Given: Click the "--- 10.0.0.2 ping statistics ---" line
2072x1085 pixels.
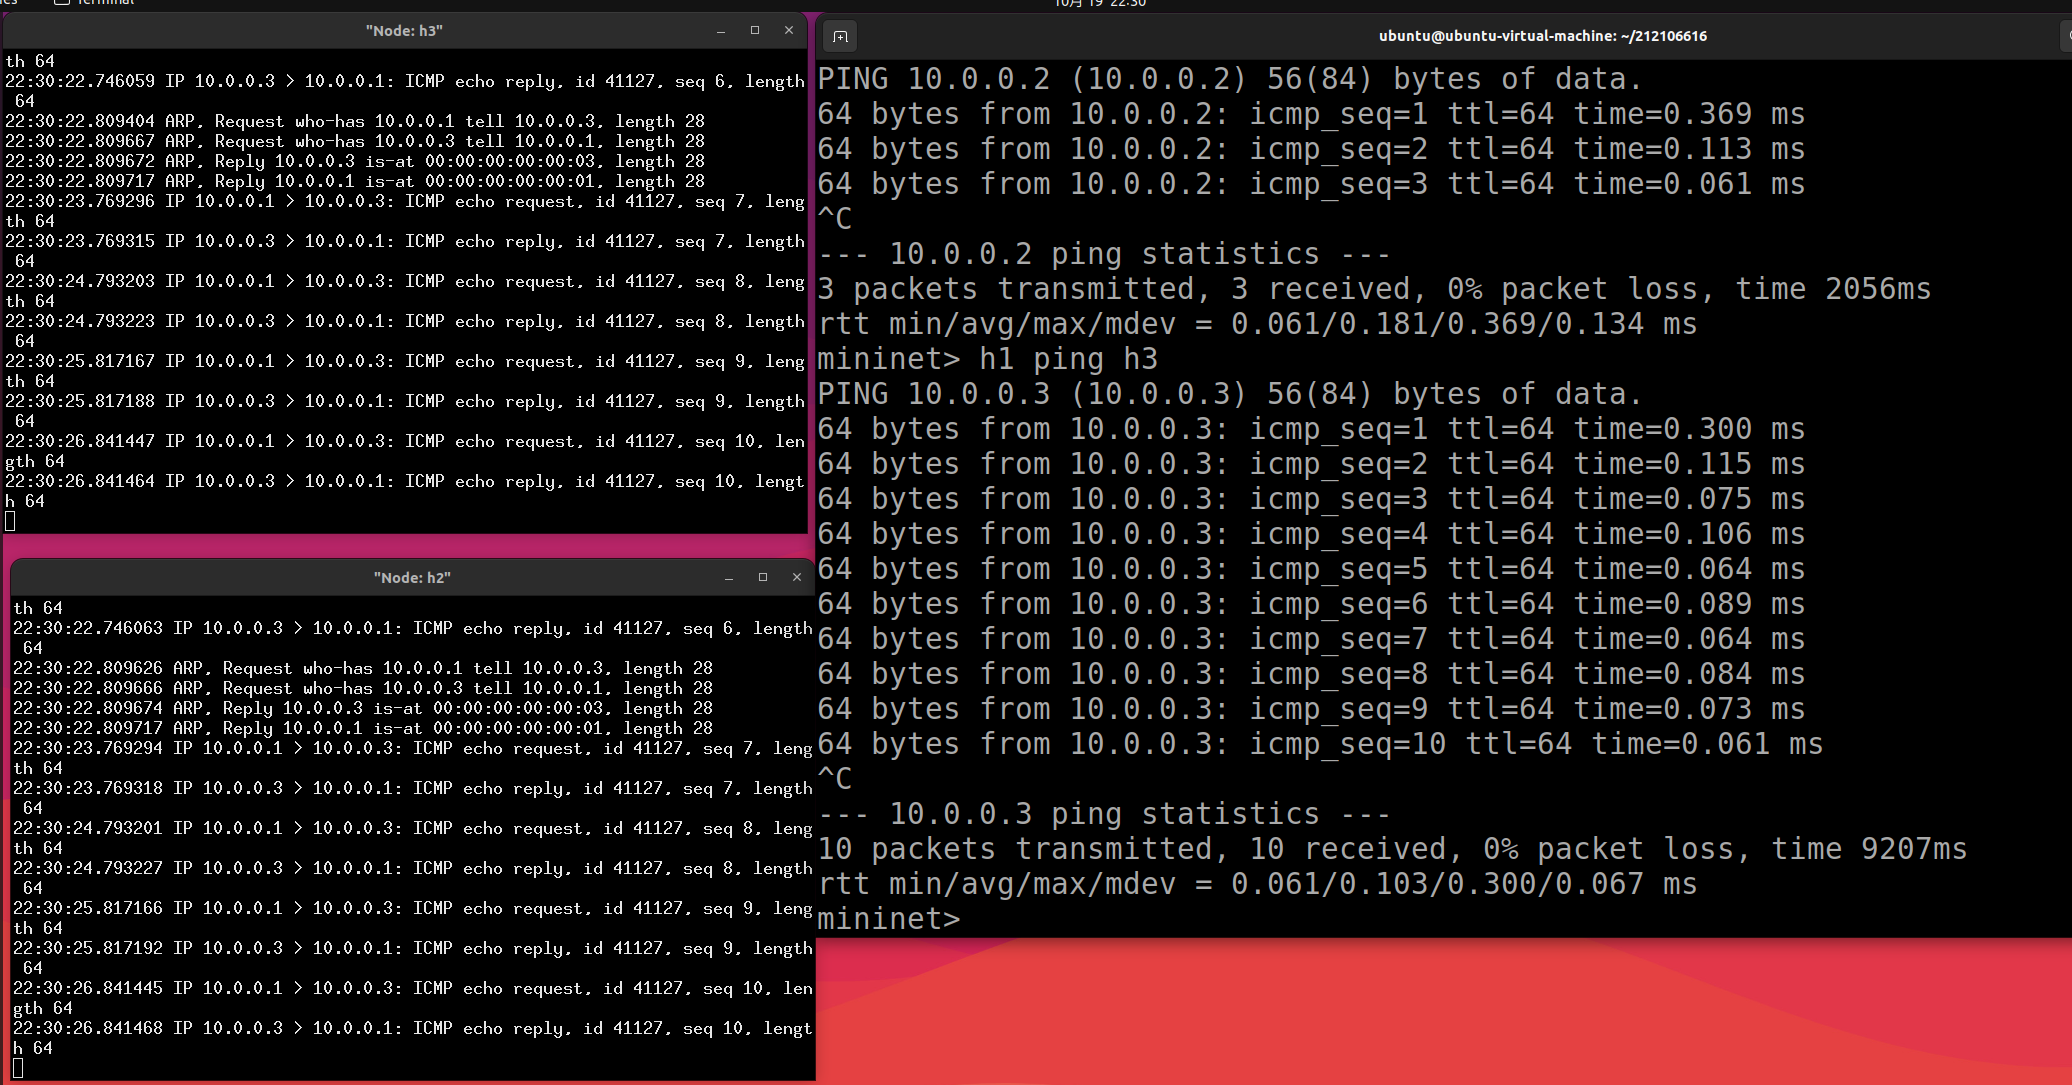Looking at the screenshot, I should (1104, 254).
